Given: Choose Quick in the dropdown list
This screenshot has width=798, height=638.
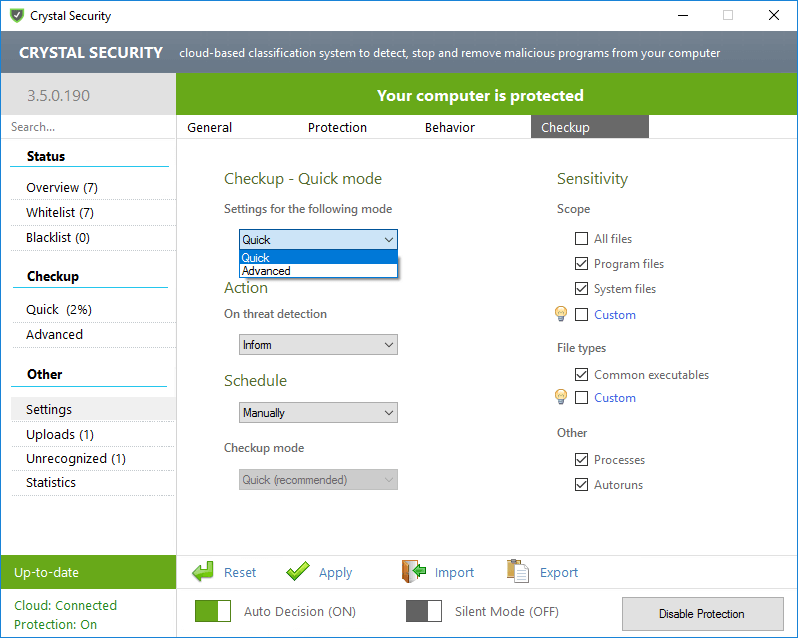Looking at the screenshot, I should [x=318, y=257].
